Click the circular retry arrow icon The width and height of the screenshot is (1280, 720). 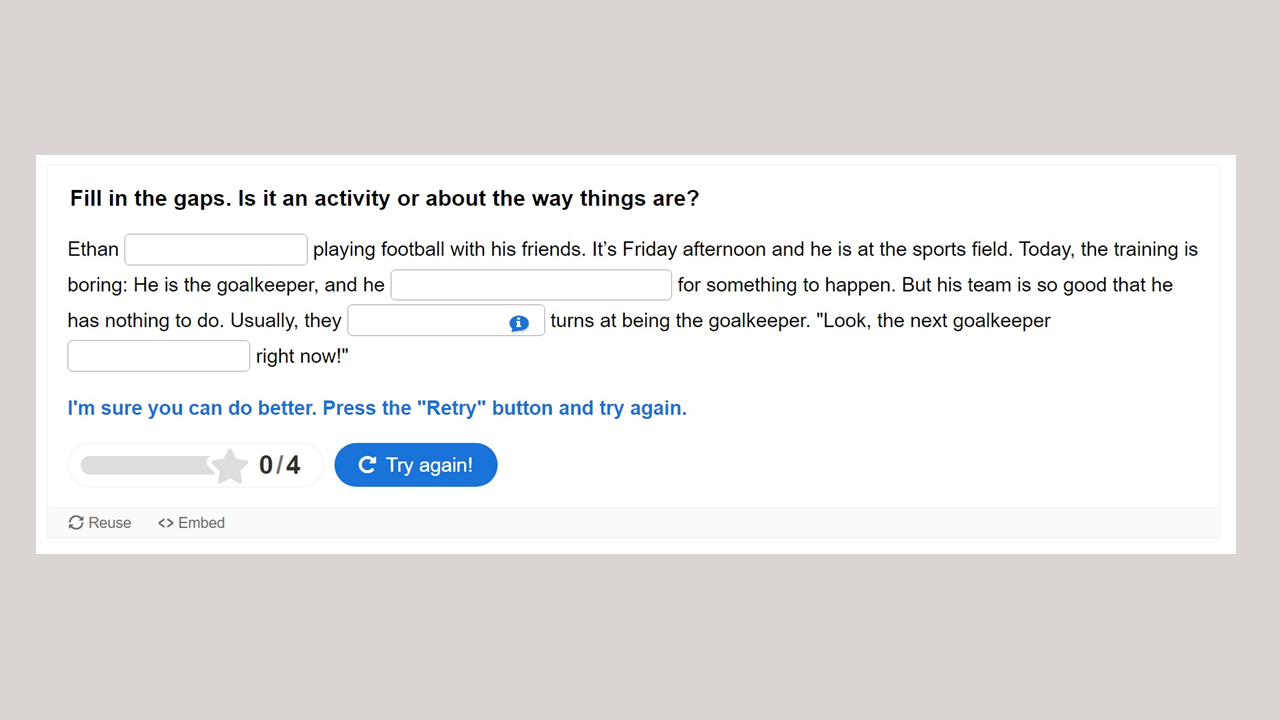(367, 465)
